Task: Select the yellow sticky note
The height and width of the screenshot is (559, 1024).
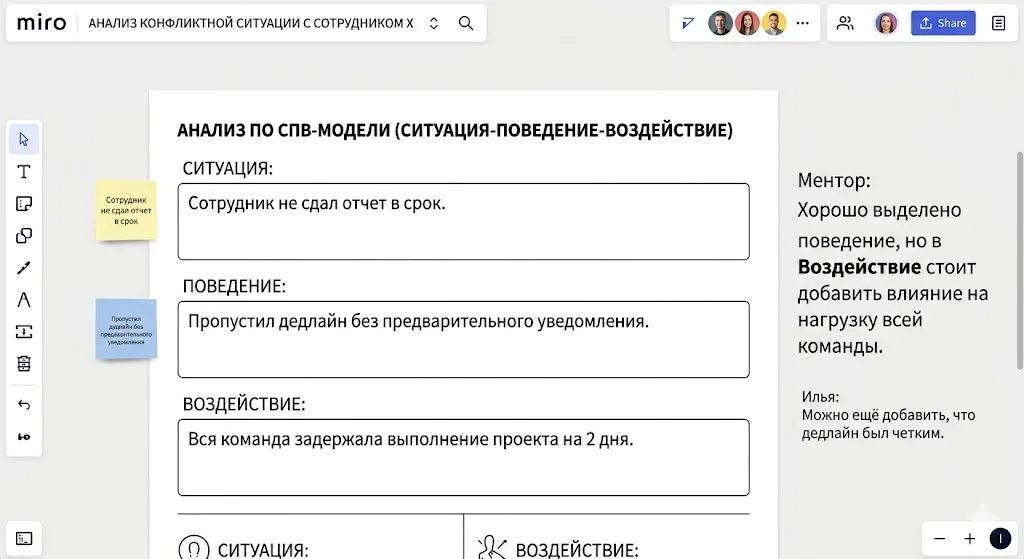Action: pyautogui.click(x=126, y=210)
